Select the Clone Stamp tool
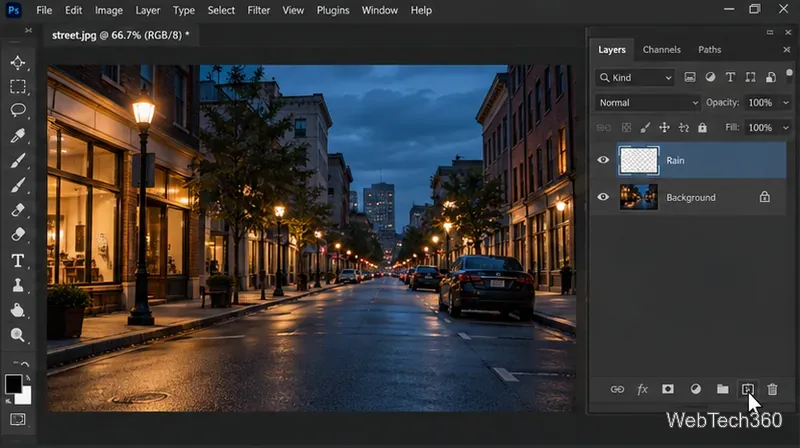 coord(18,285)
